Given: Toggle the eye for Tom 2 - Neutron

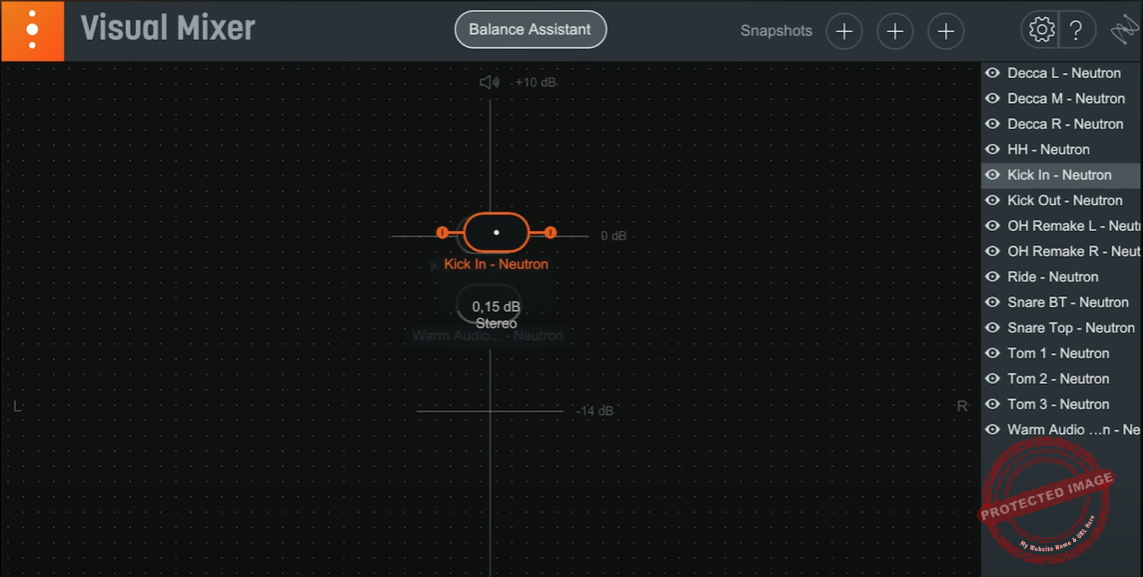Looking at the screenshot, I should (x=992, y=379).
